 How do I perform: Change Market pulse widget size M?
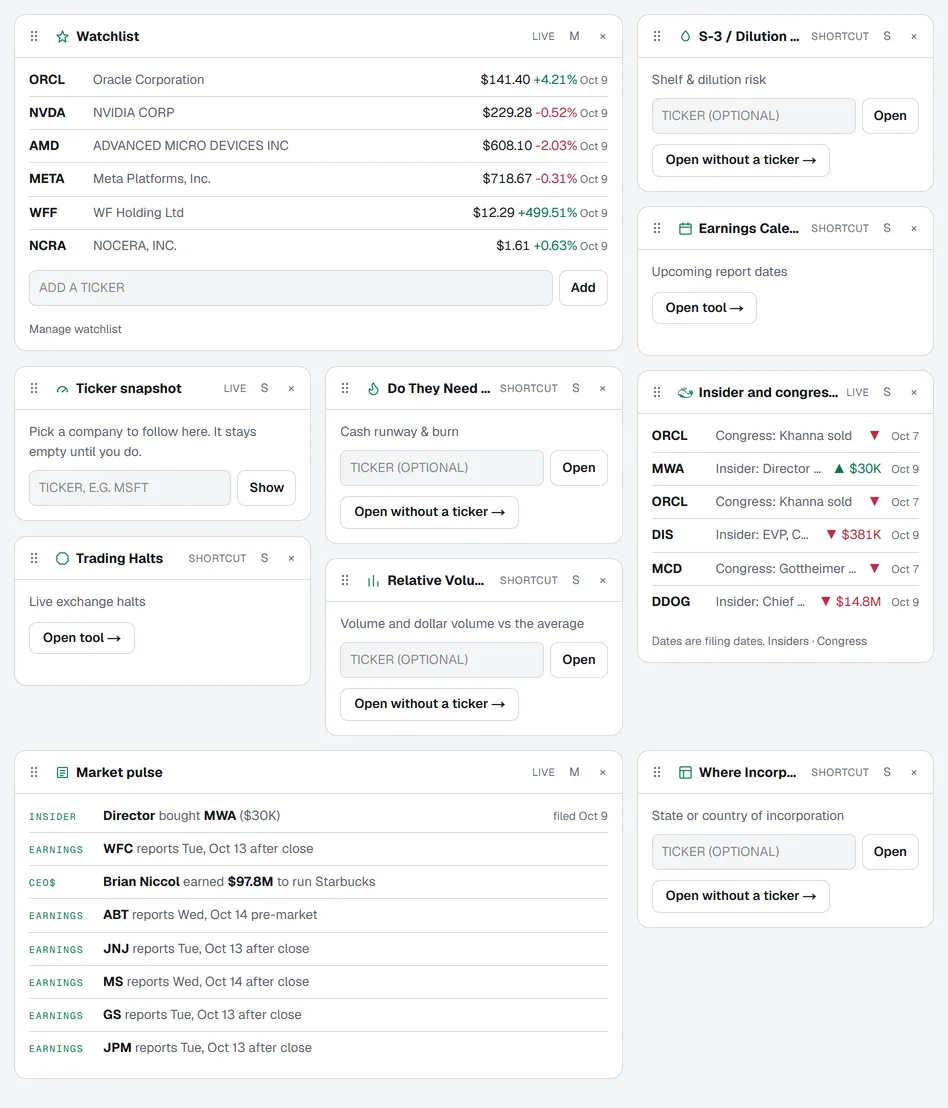point(574,772)
